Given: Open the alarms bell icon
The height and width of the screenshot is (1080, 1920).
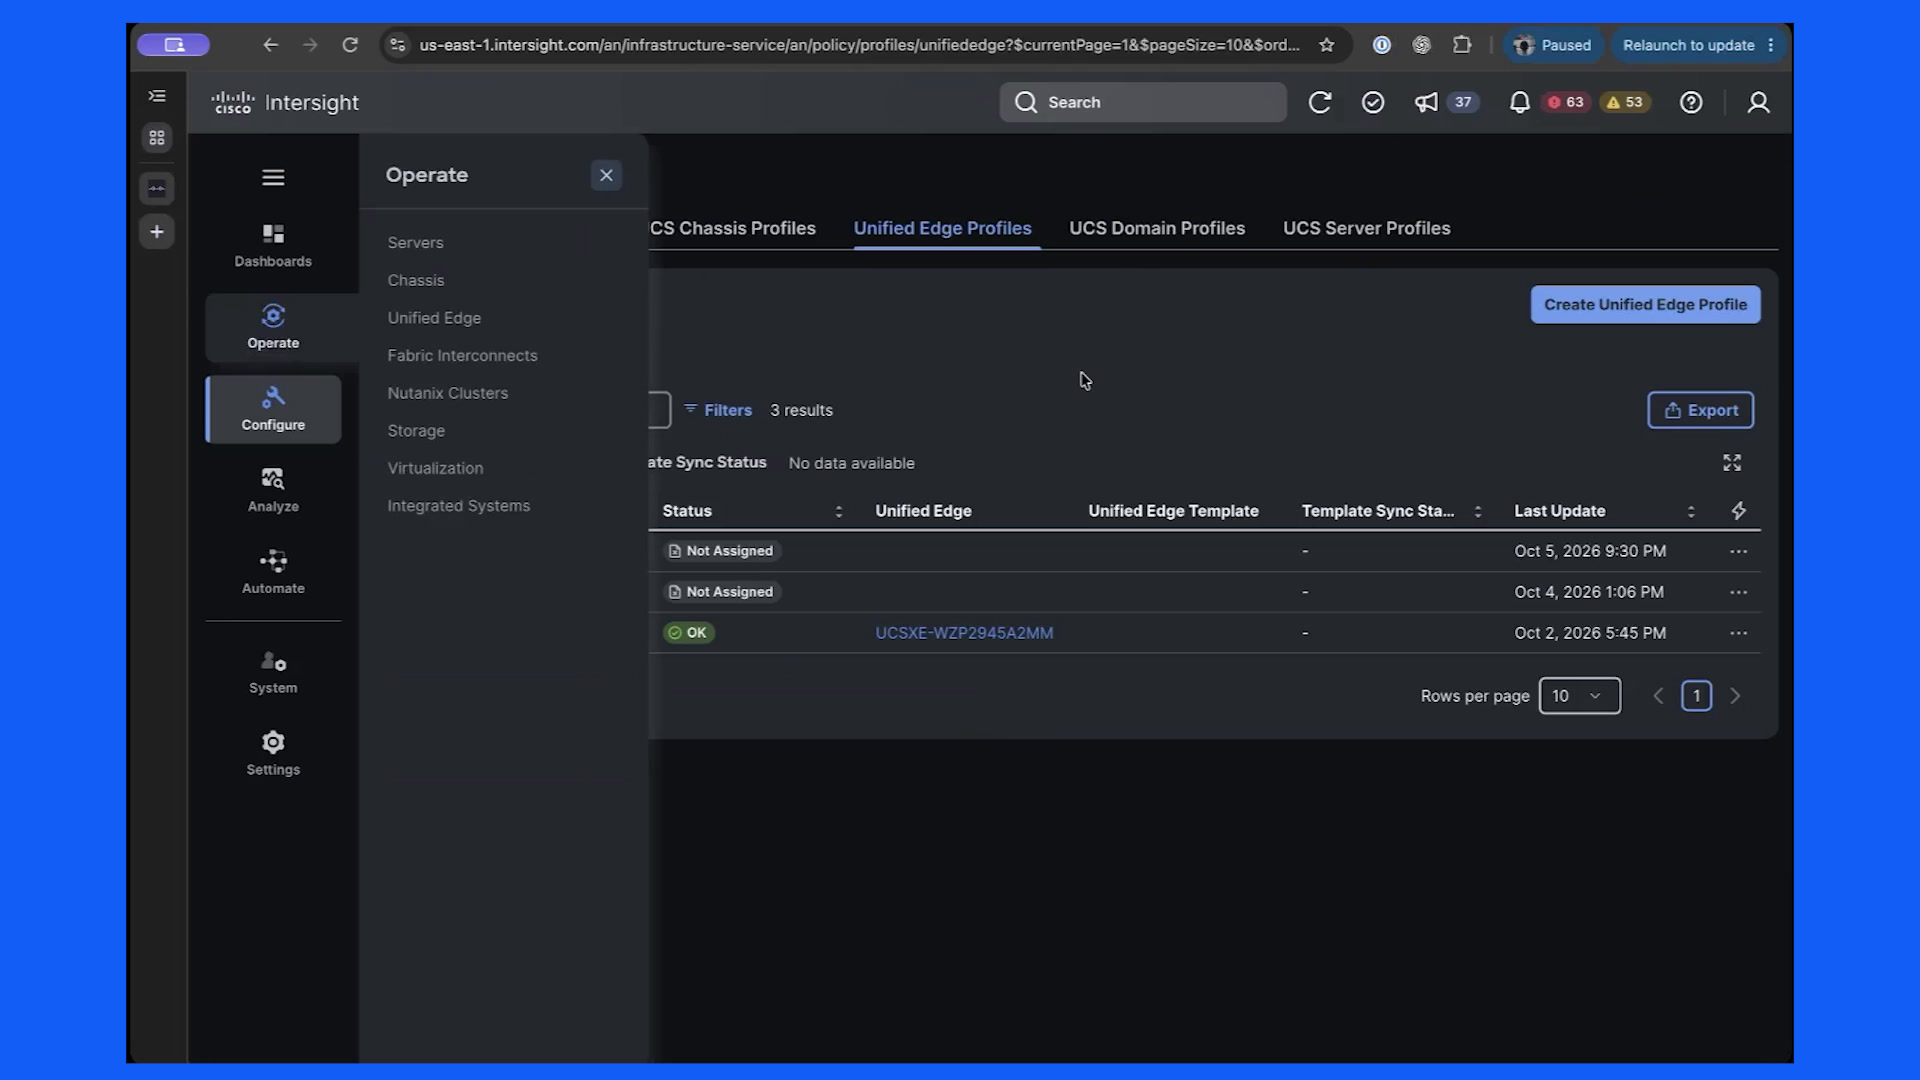Looking at the screenshot, I should pos(1519,102).
